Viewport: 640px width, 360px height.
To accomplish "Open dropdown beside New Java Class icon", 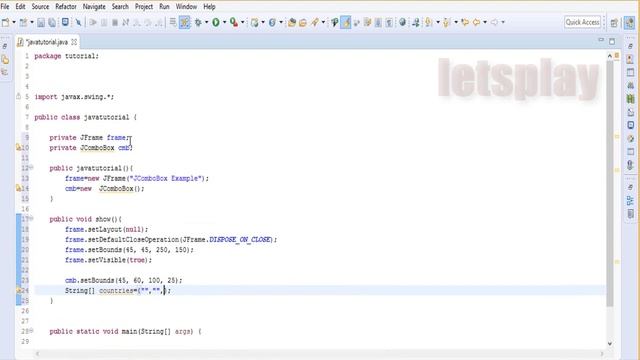I will [280, 22].
